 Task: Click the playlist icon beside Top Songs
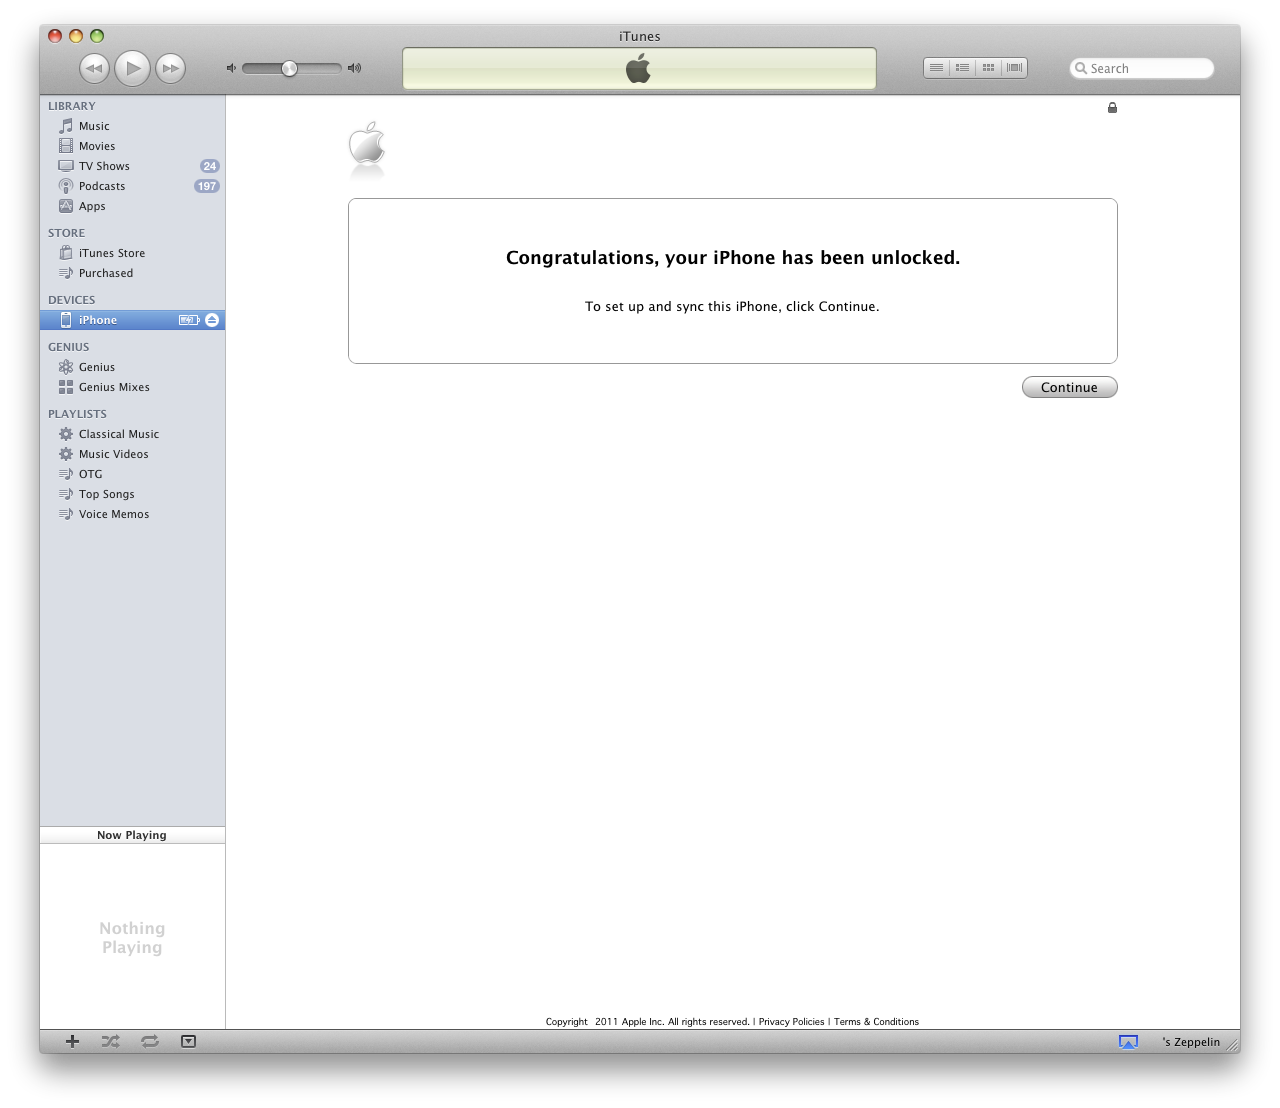tap(66, 494)
